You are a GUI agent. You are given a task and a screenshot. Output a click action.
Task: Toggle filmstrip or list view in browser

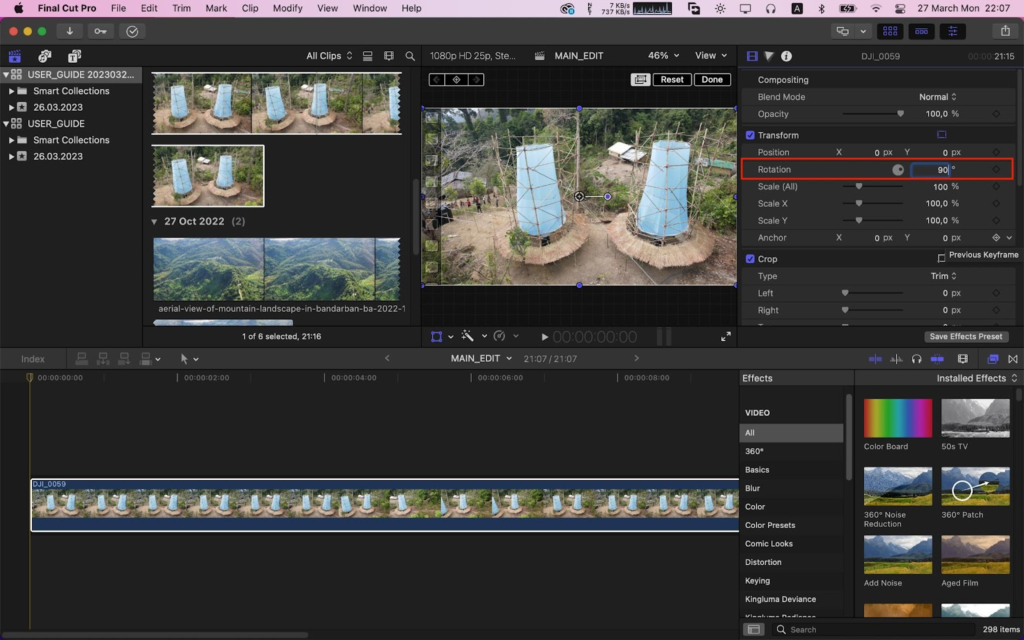(x=368, y=56)
